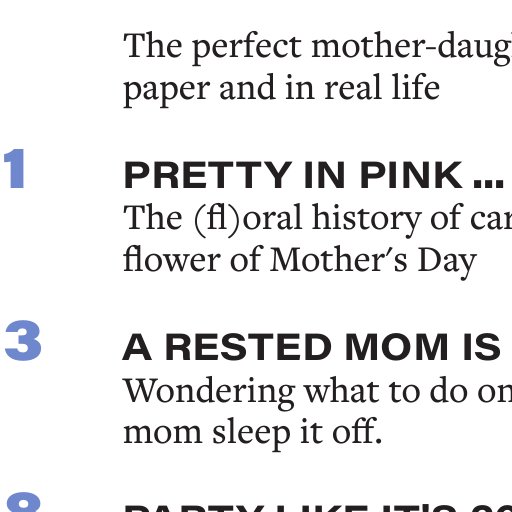The image size is (512, 512).
Task: Click the word 'history' in the description
Action: [x=366, y=220]
